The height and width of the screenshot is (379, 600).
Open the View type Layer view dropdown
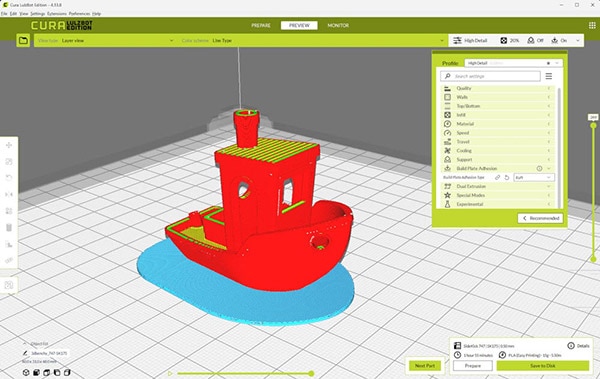[x=105, y=40]
